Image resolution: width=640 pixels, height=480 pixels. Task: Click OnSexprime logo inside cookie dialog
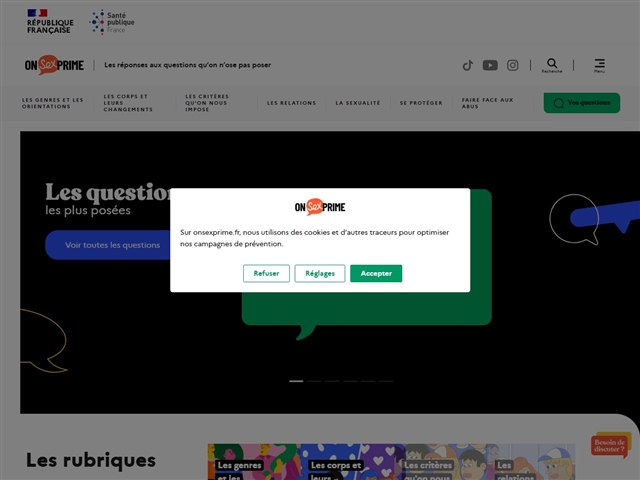(x=320, y=207)
